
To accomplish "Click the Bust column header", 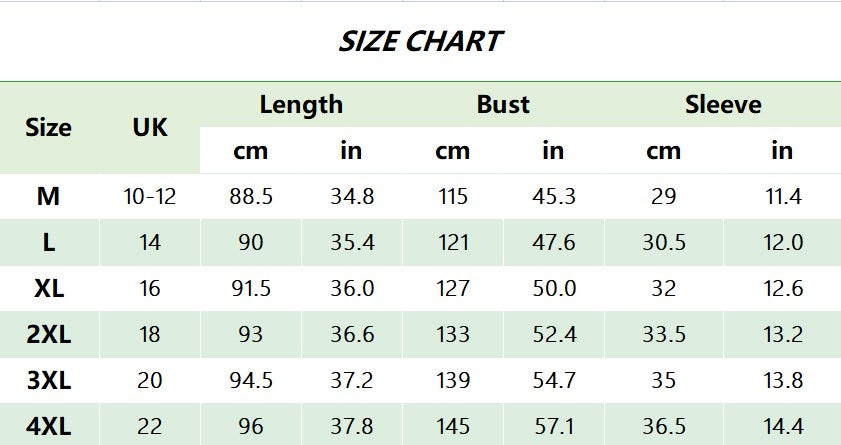I will coord(503,104).
